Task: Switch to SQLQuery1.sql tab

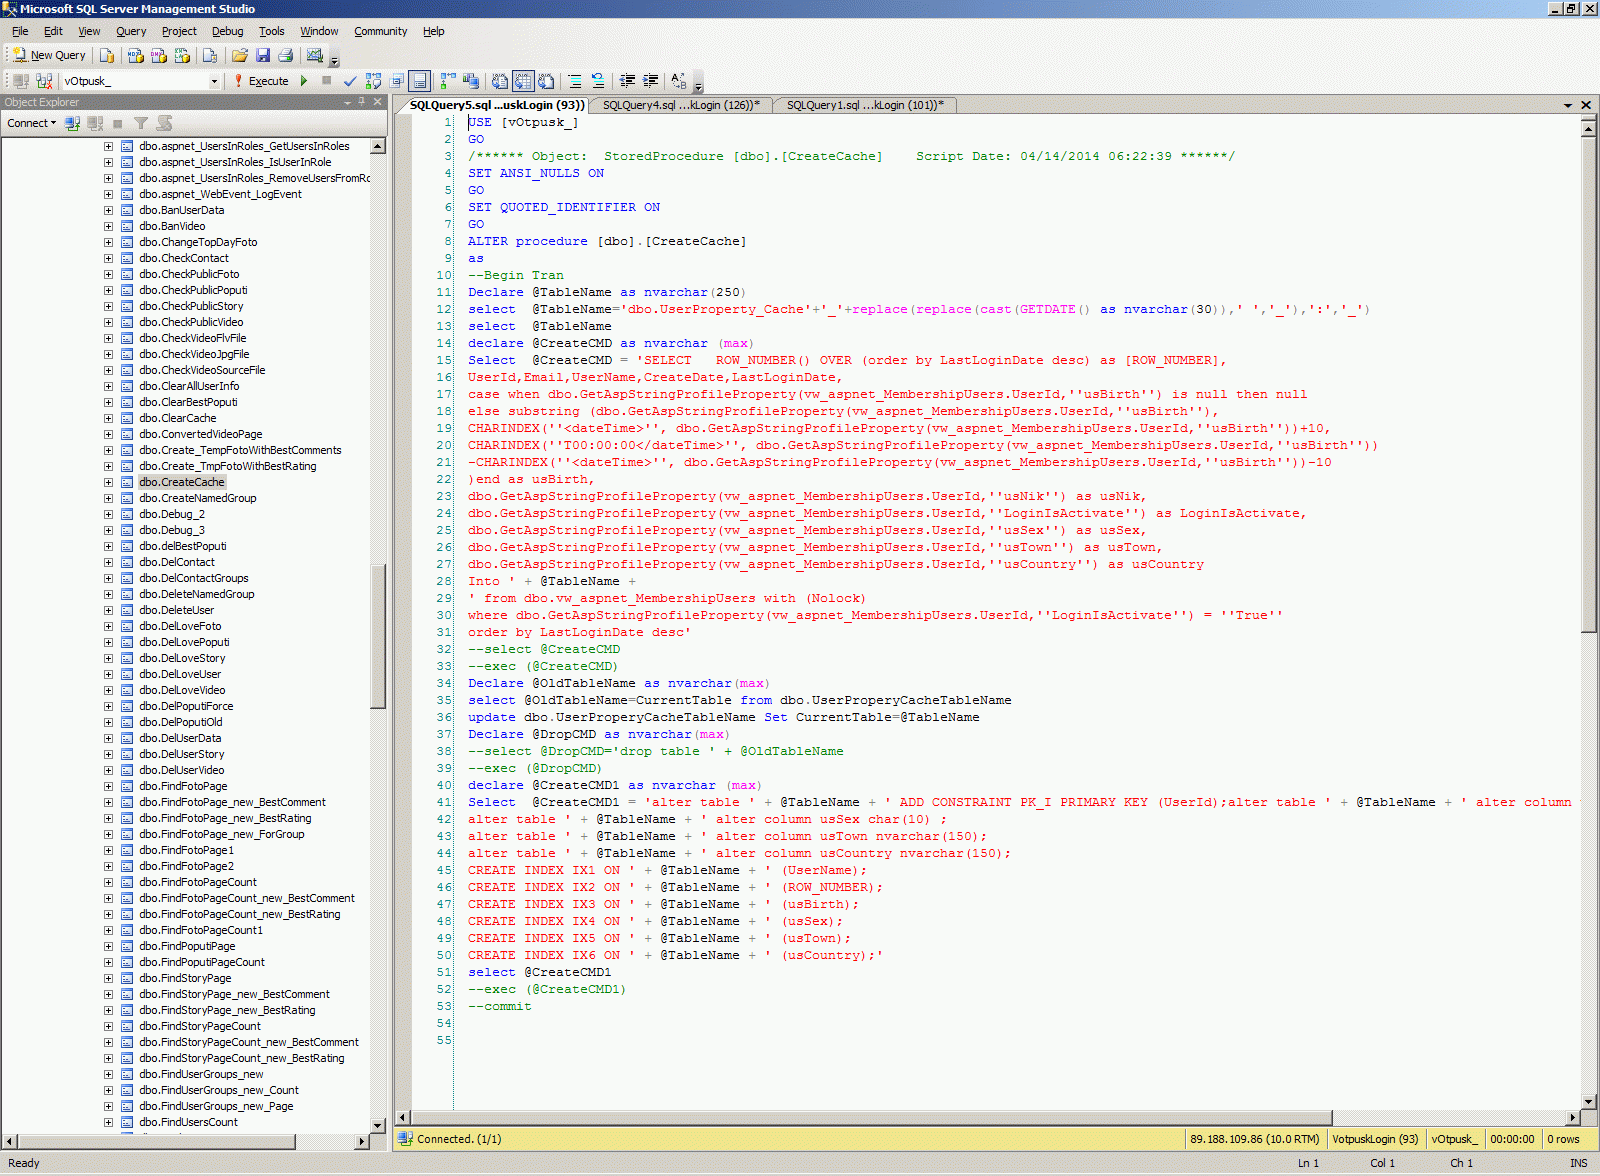Action: (x=864, y=105)
